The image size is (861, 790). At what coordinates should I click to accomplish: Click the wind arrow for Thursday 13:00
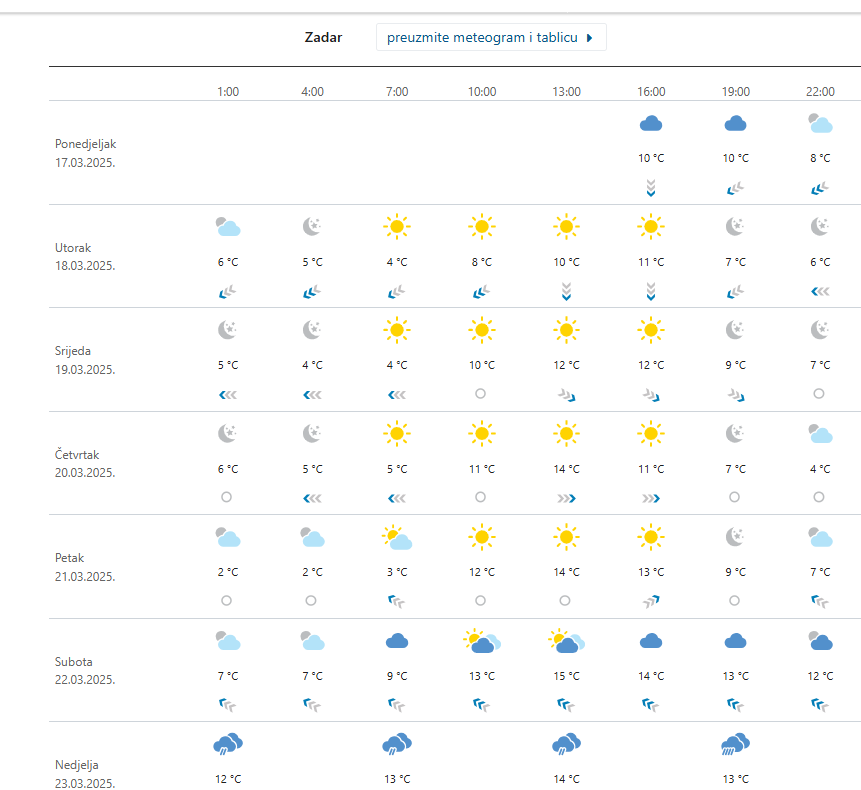[x=566, y=497]
